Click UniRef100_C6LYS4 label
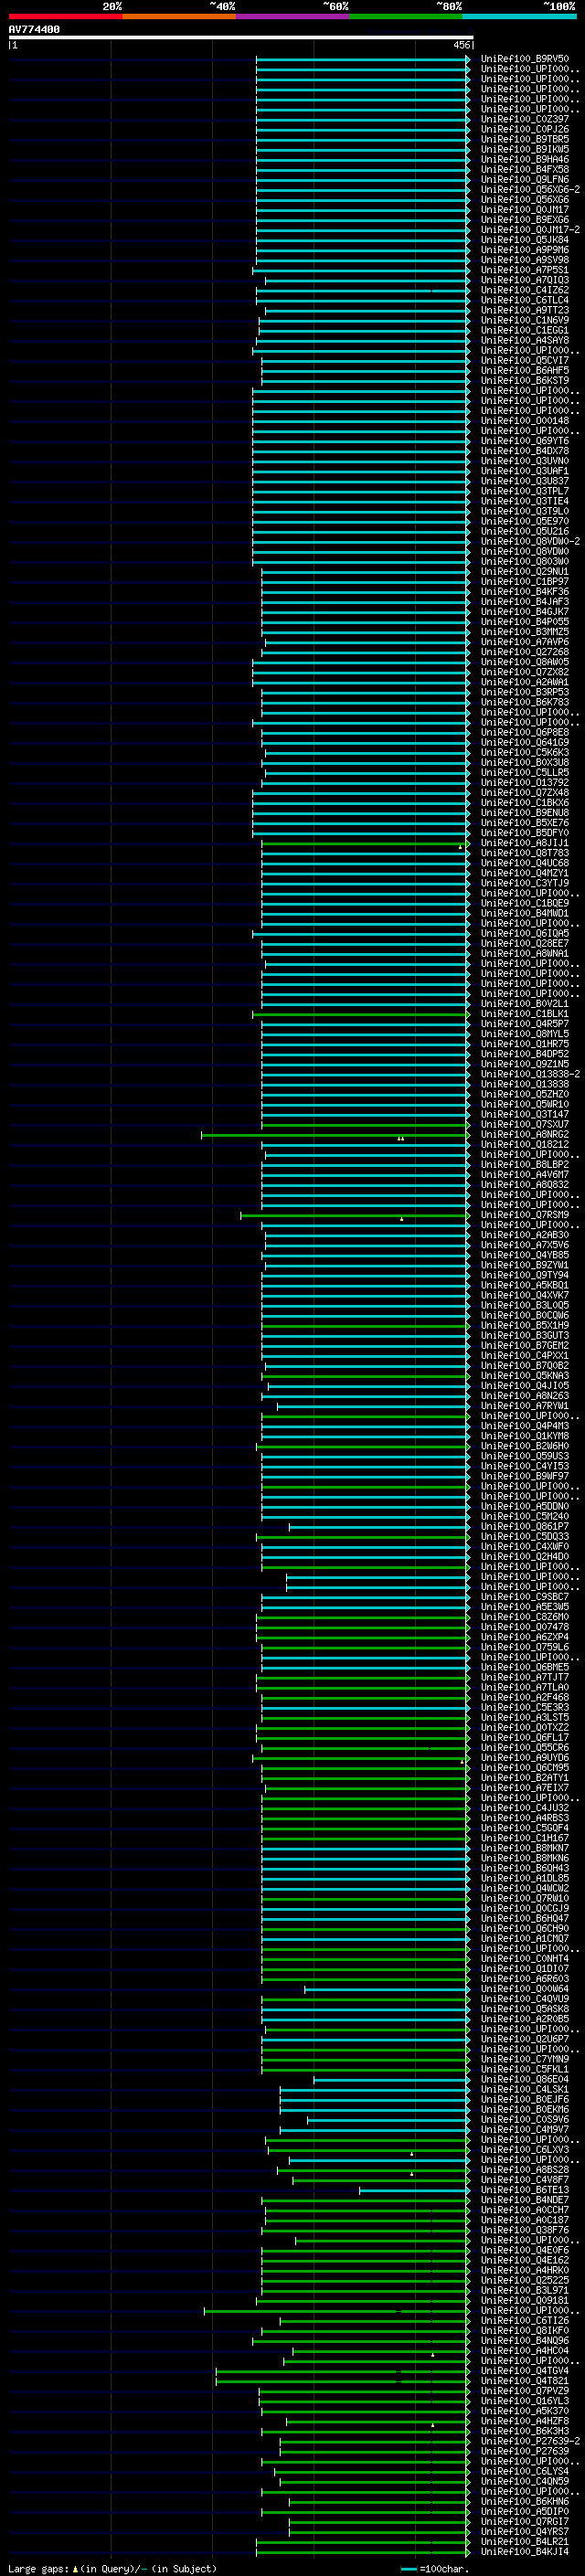This screenshot has height=2576, width=585. 525,2471
